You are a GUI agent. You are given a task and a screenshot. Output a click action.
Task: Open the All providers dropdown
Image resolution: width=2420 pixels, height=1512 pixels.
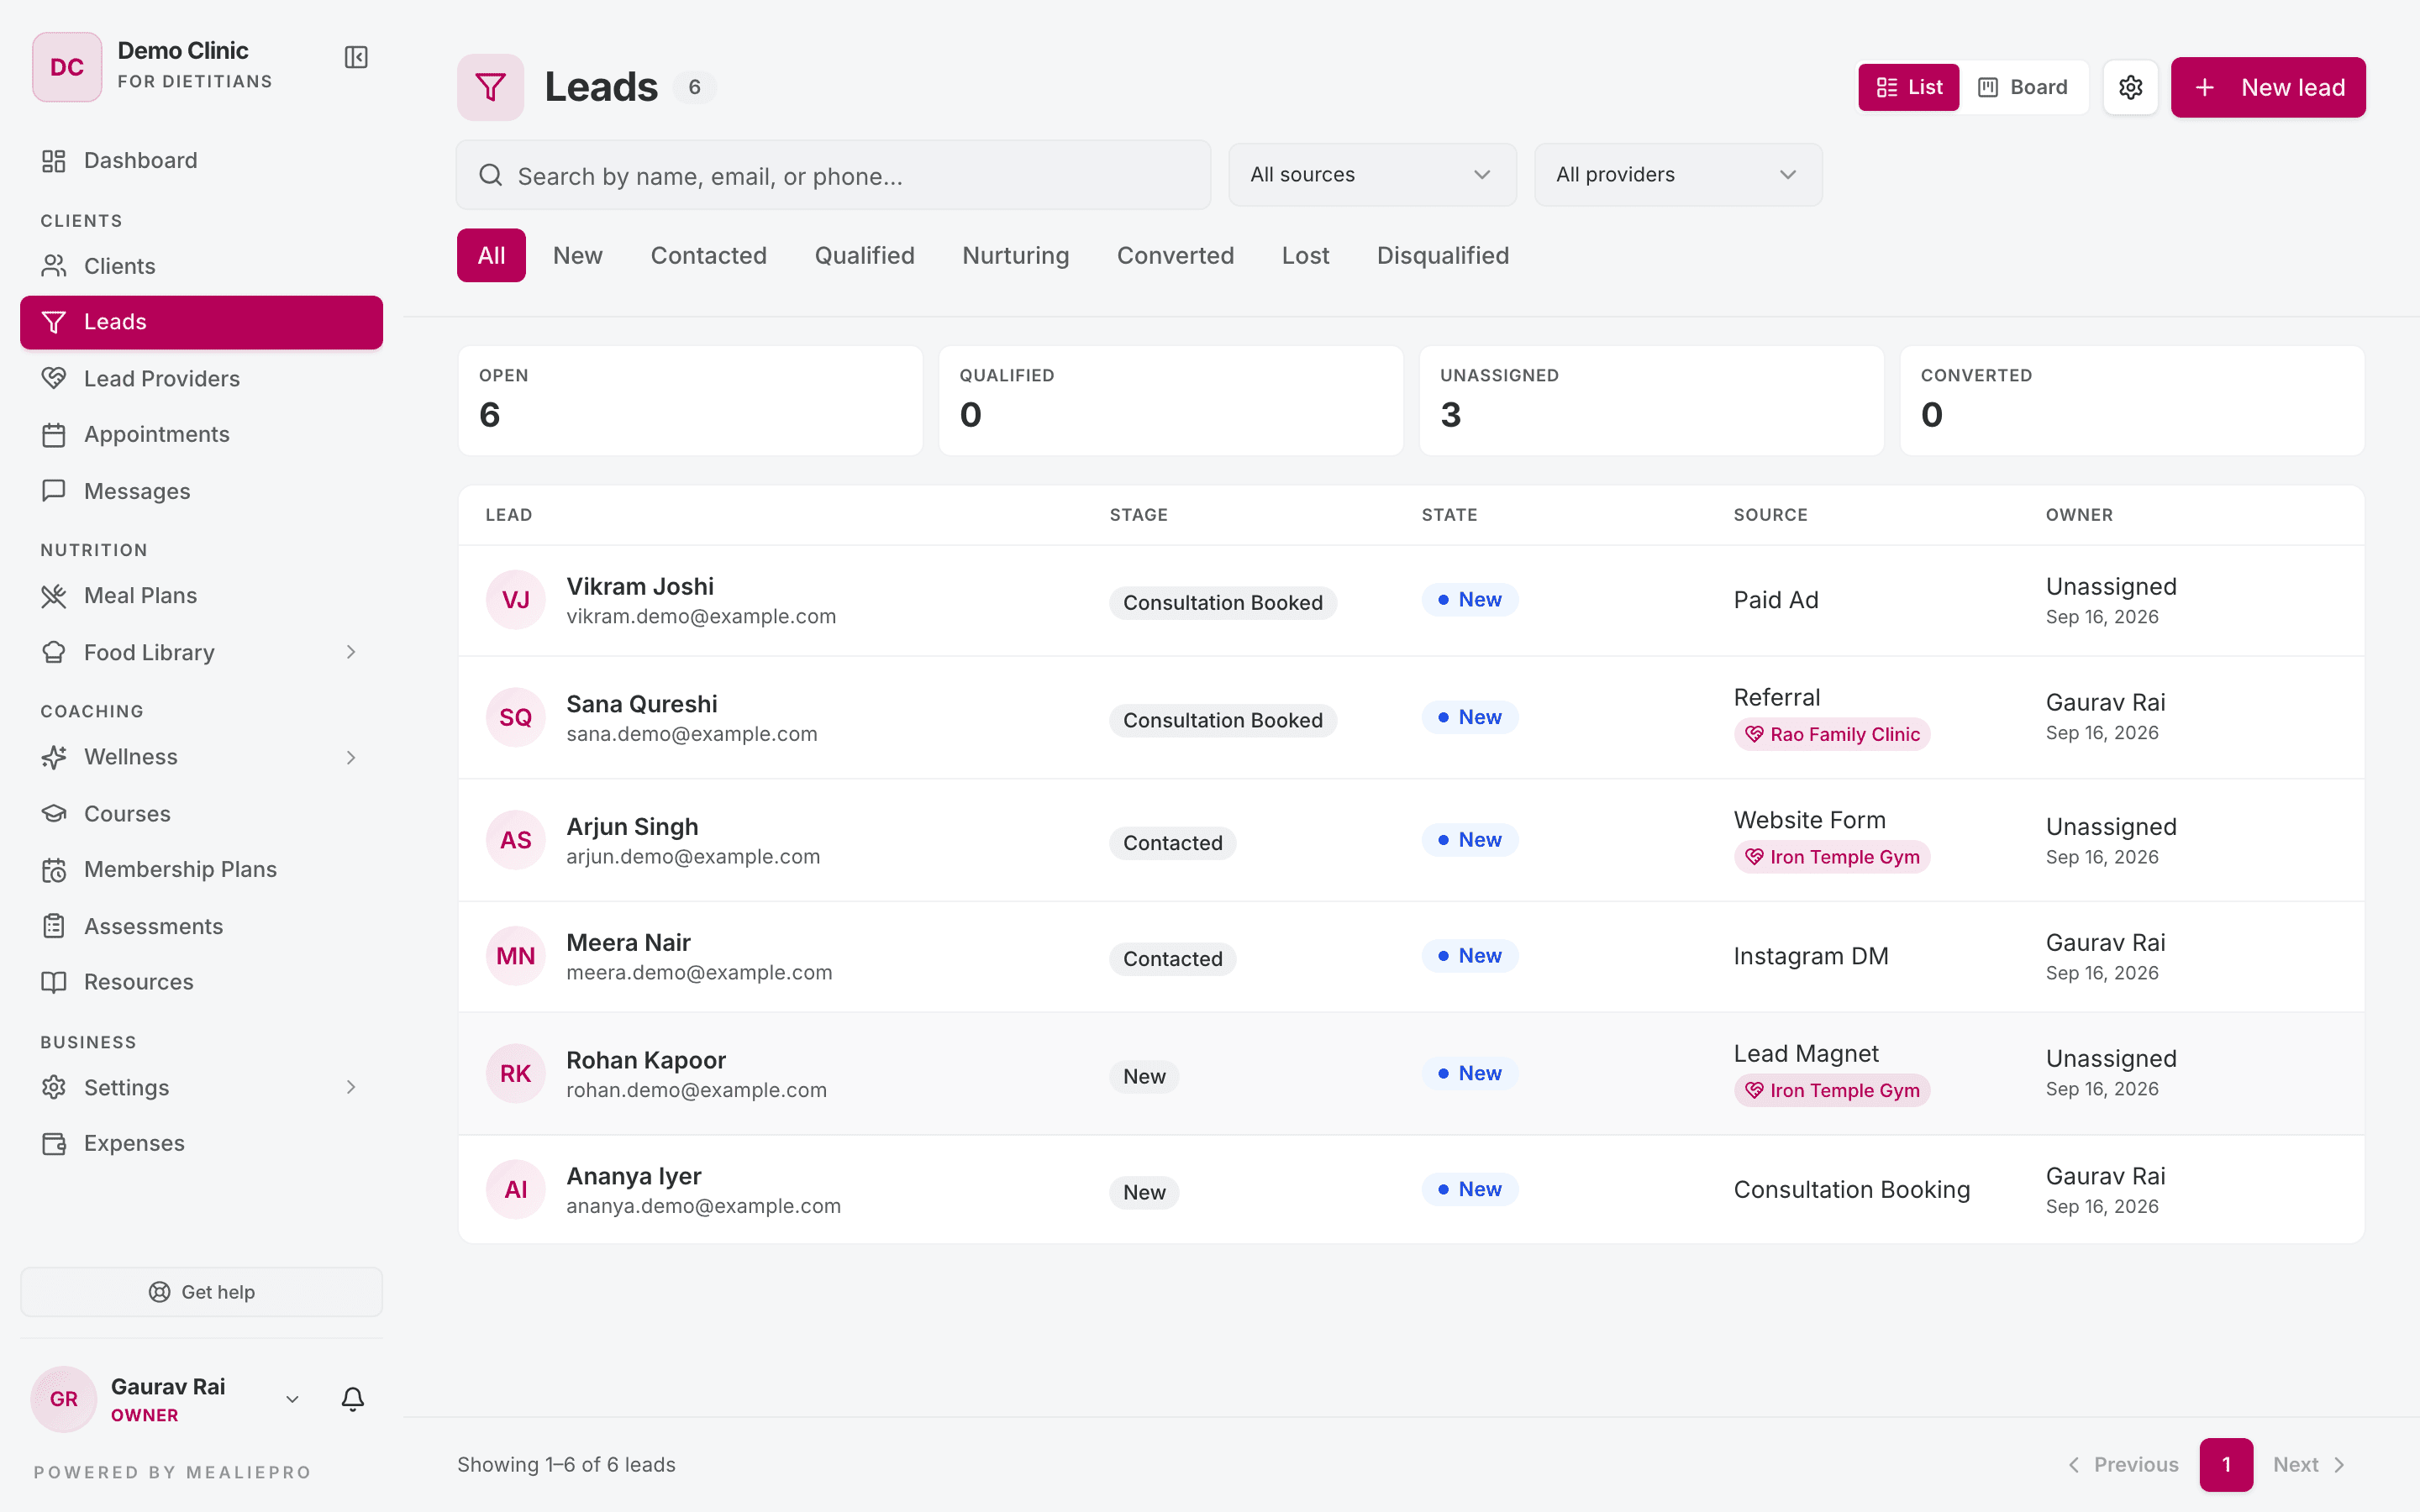coord(1678,175)
